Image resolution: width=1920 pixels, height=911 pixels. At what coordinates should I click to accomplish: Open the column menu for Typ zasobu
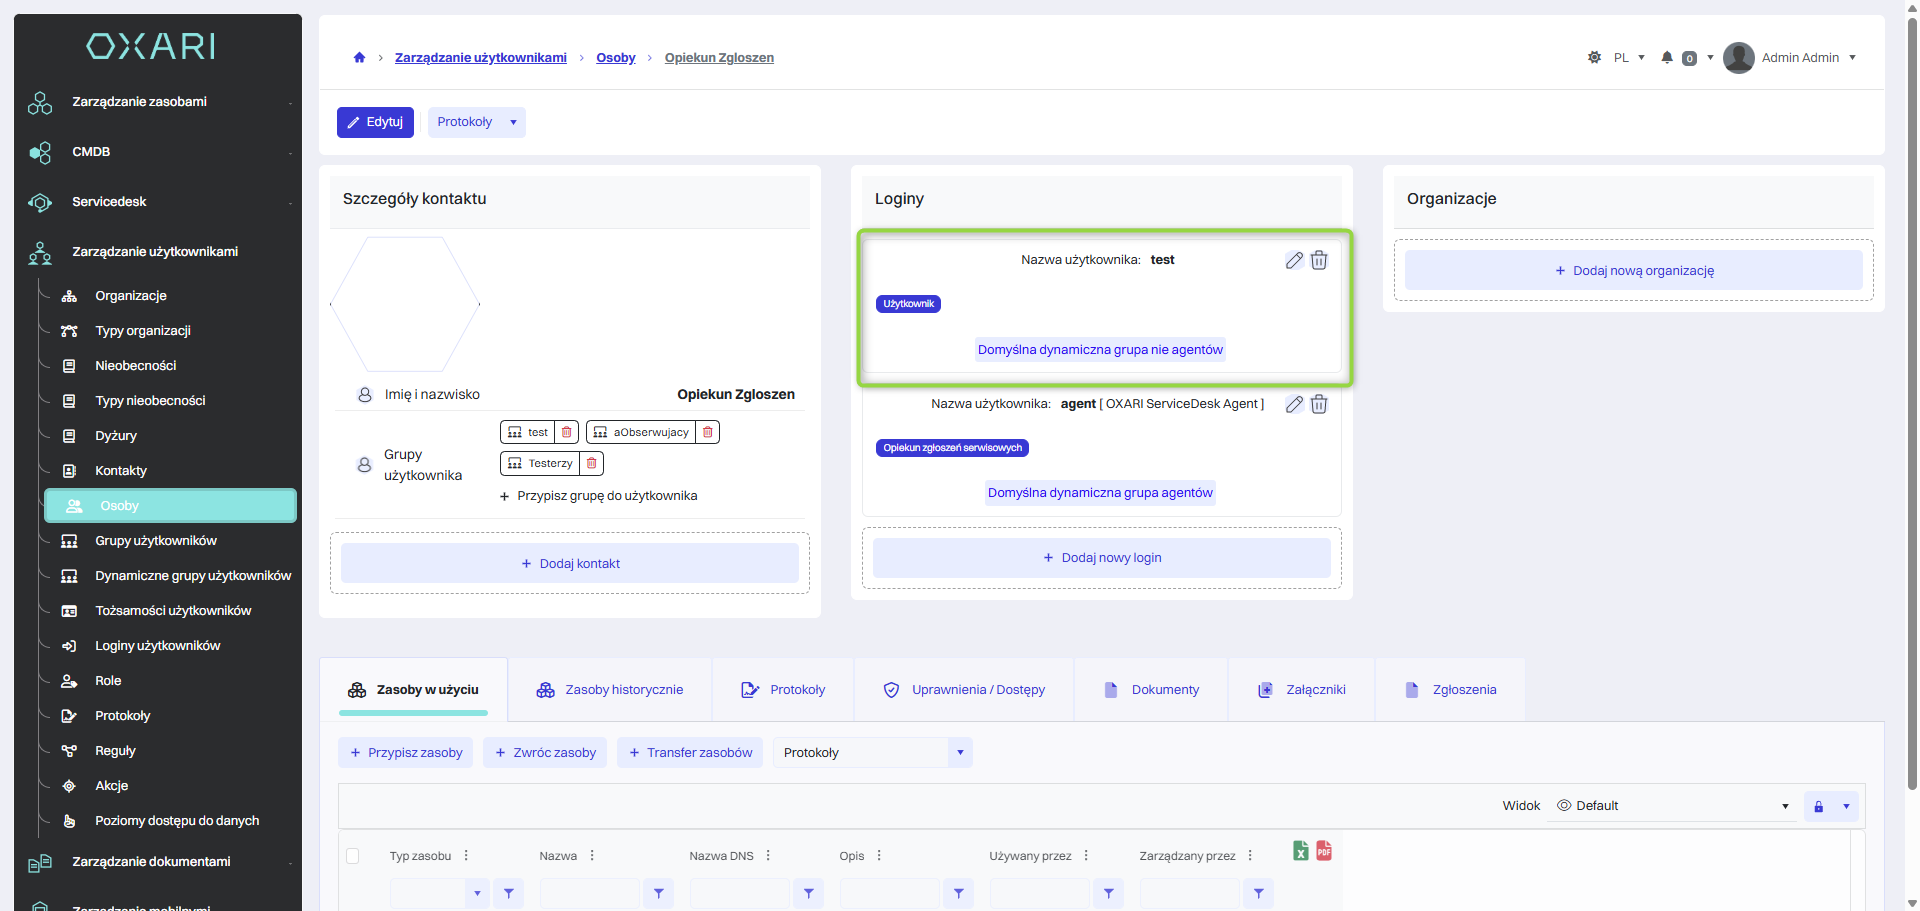pos(466,856)
